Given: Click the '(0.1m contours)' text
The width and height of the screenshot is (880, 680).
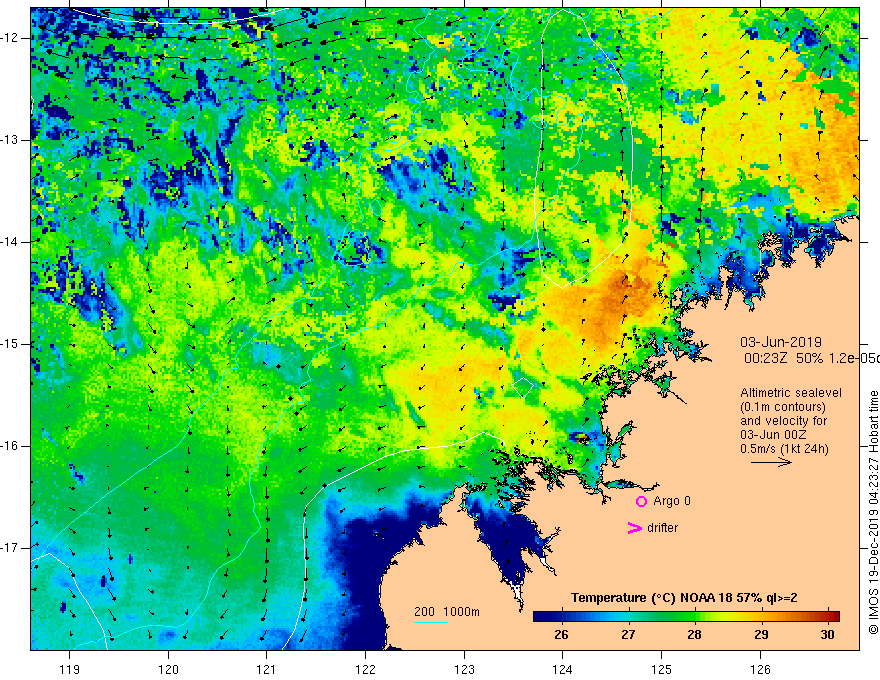Looking at the screenshot, I should pyautogui.click(x=783, y=407).
